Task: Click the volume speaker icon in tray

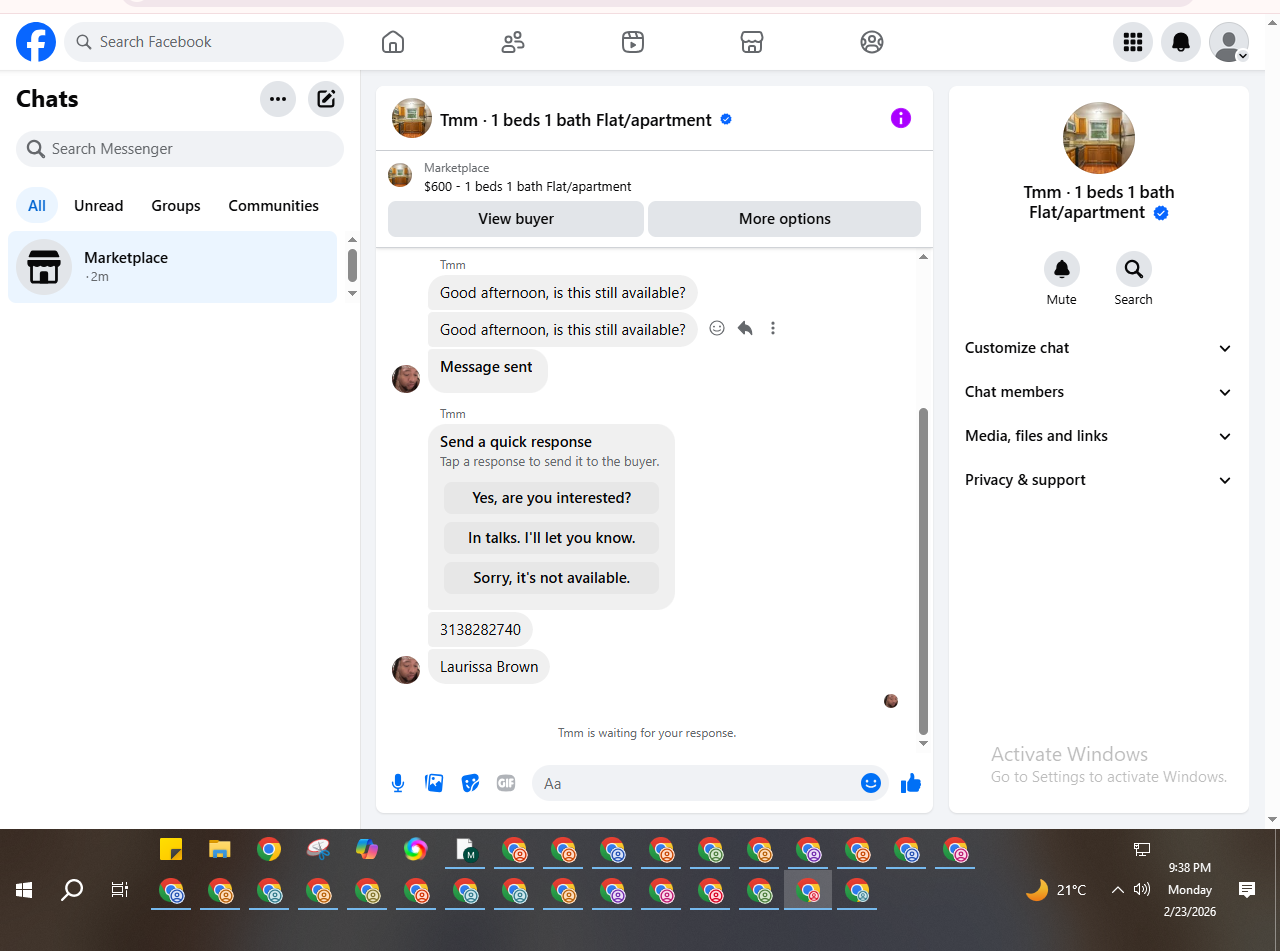Action: click(x=1142, y=889)
